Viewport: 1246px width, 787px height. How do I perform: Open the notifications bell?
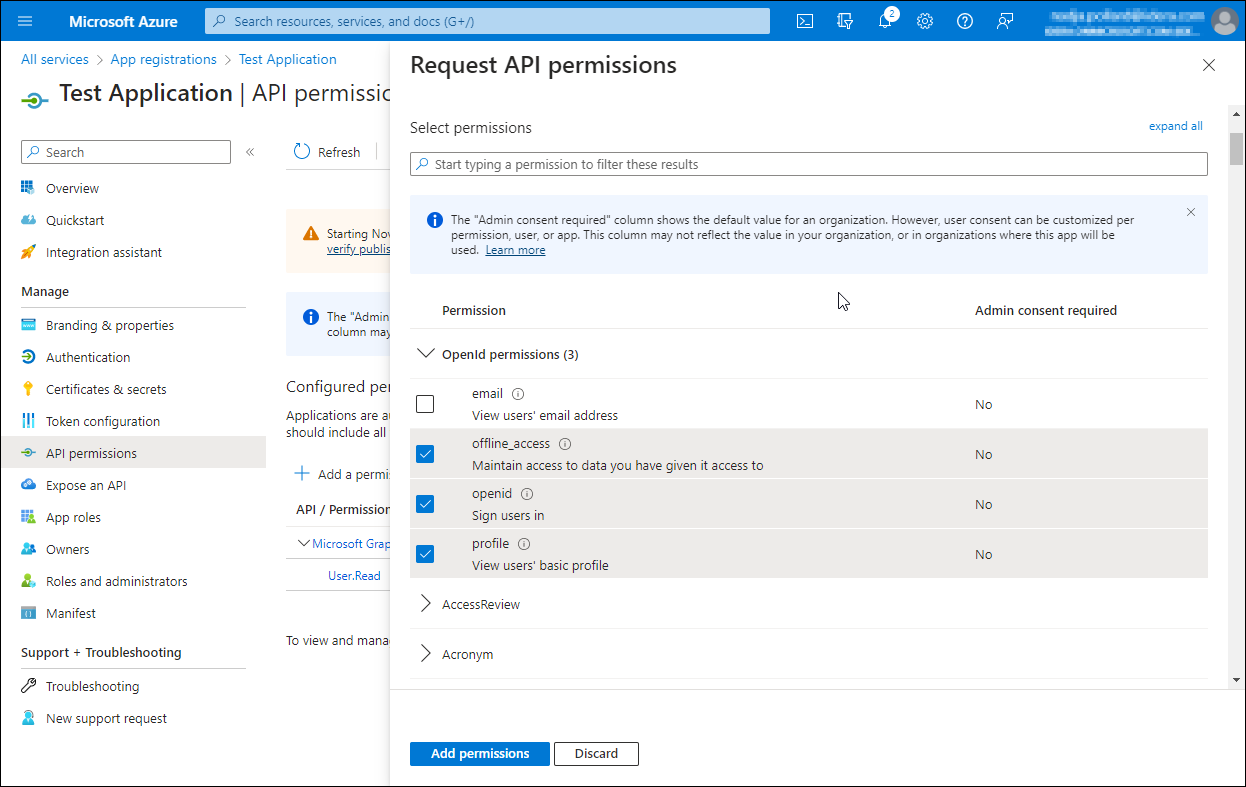[886, 20]
